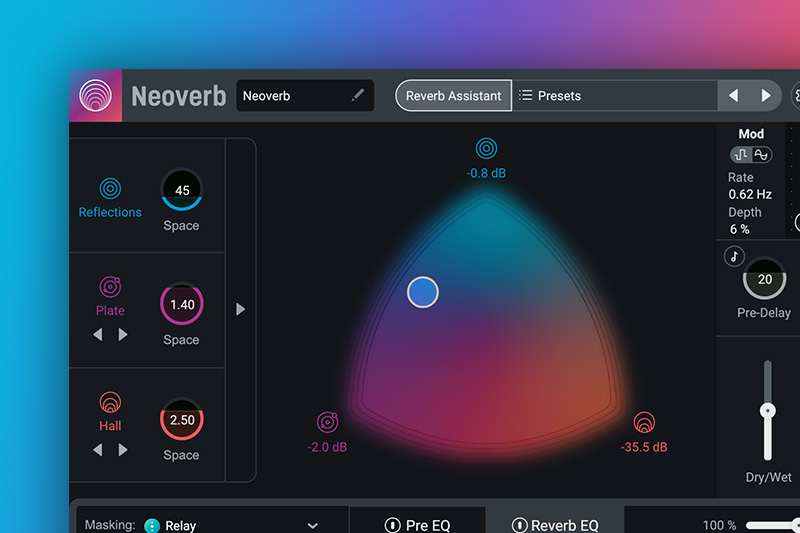Screen dimensions: 800x533
Task: Open the Masking source dropdown
Action: pos(212,525)
